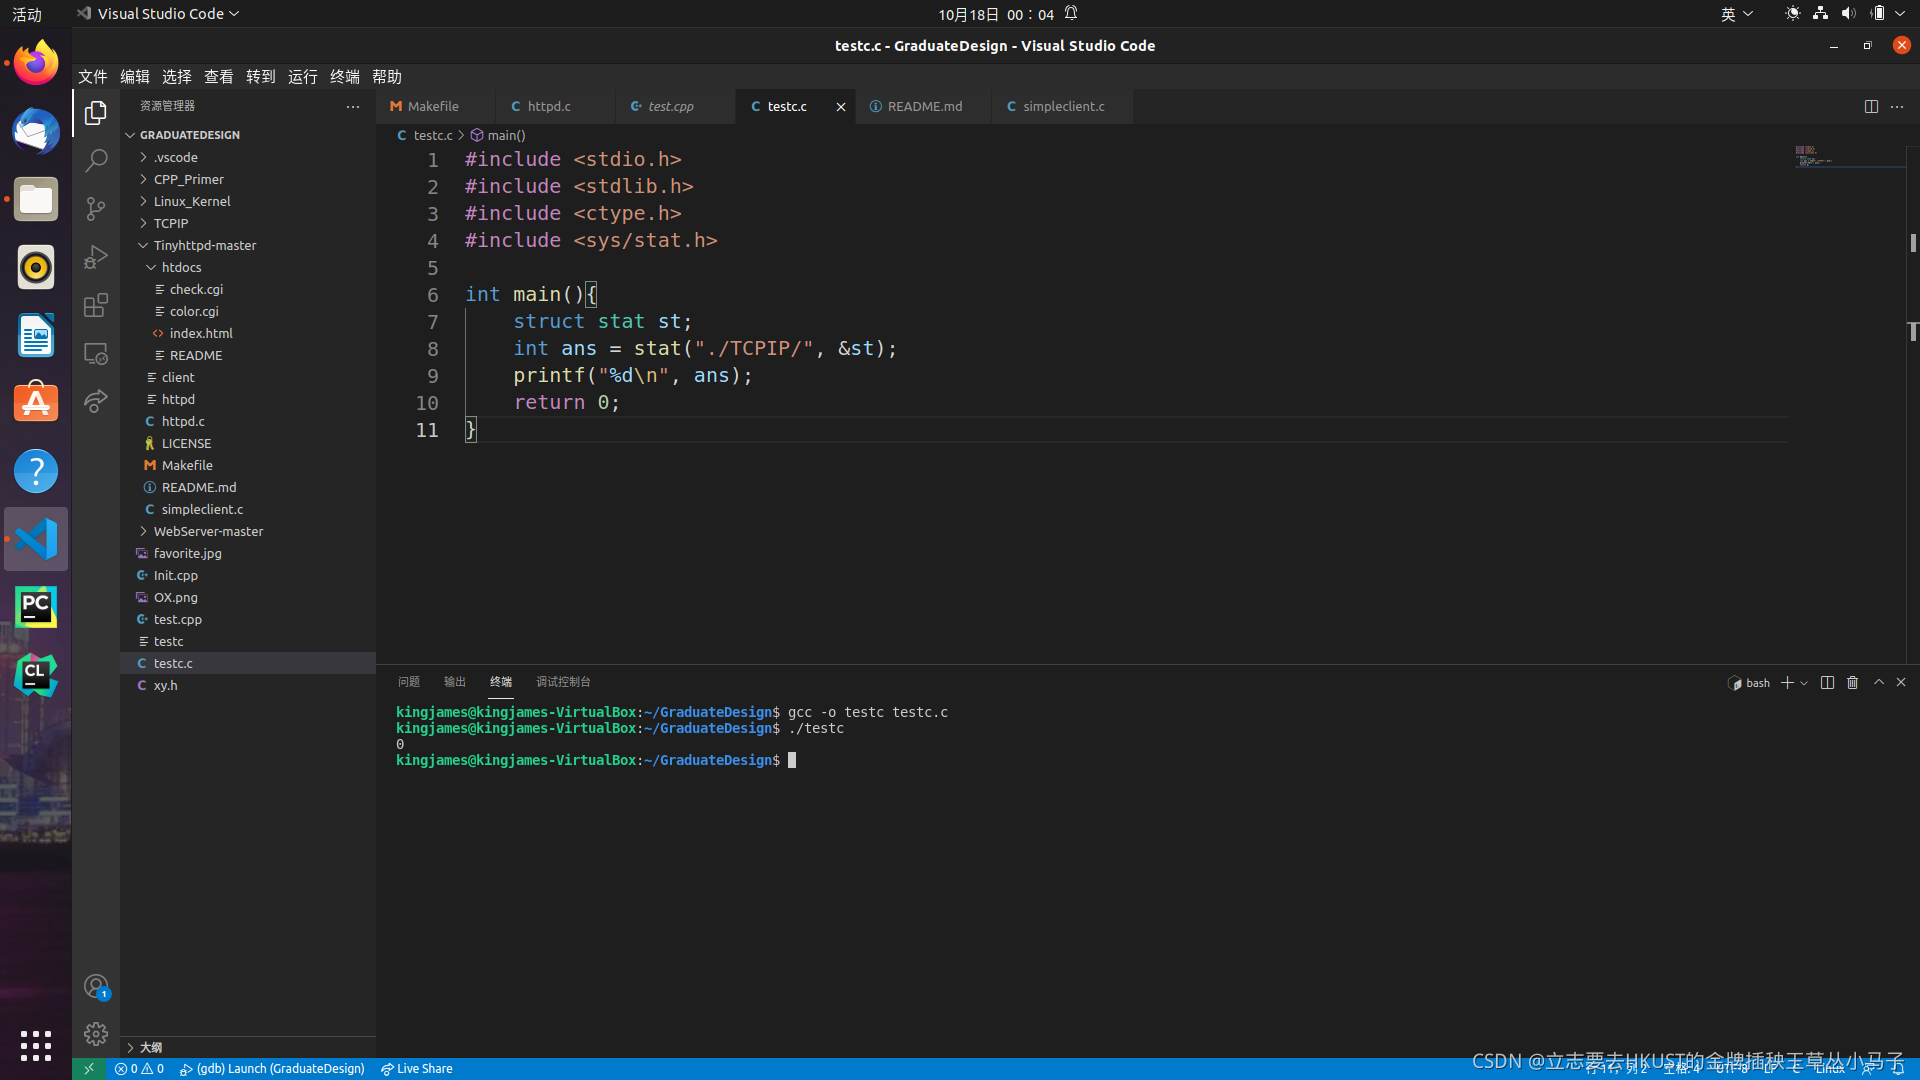Switch to the README.md tab
Image resolution: width=1920 pixels, height=1080 pixels.
coord(923,106)
